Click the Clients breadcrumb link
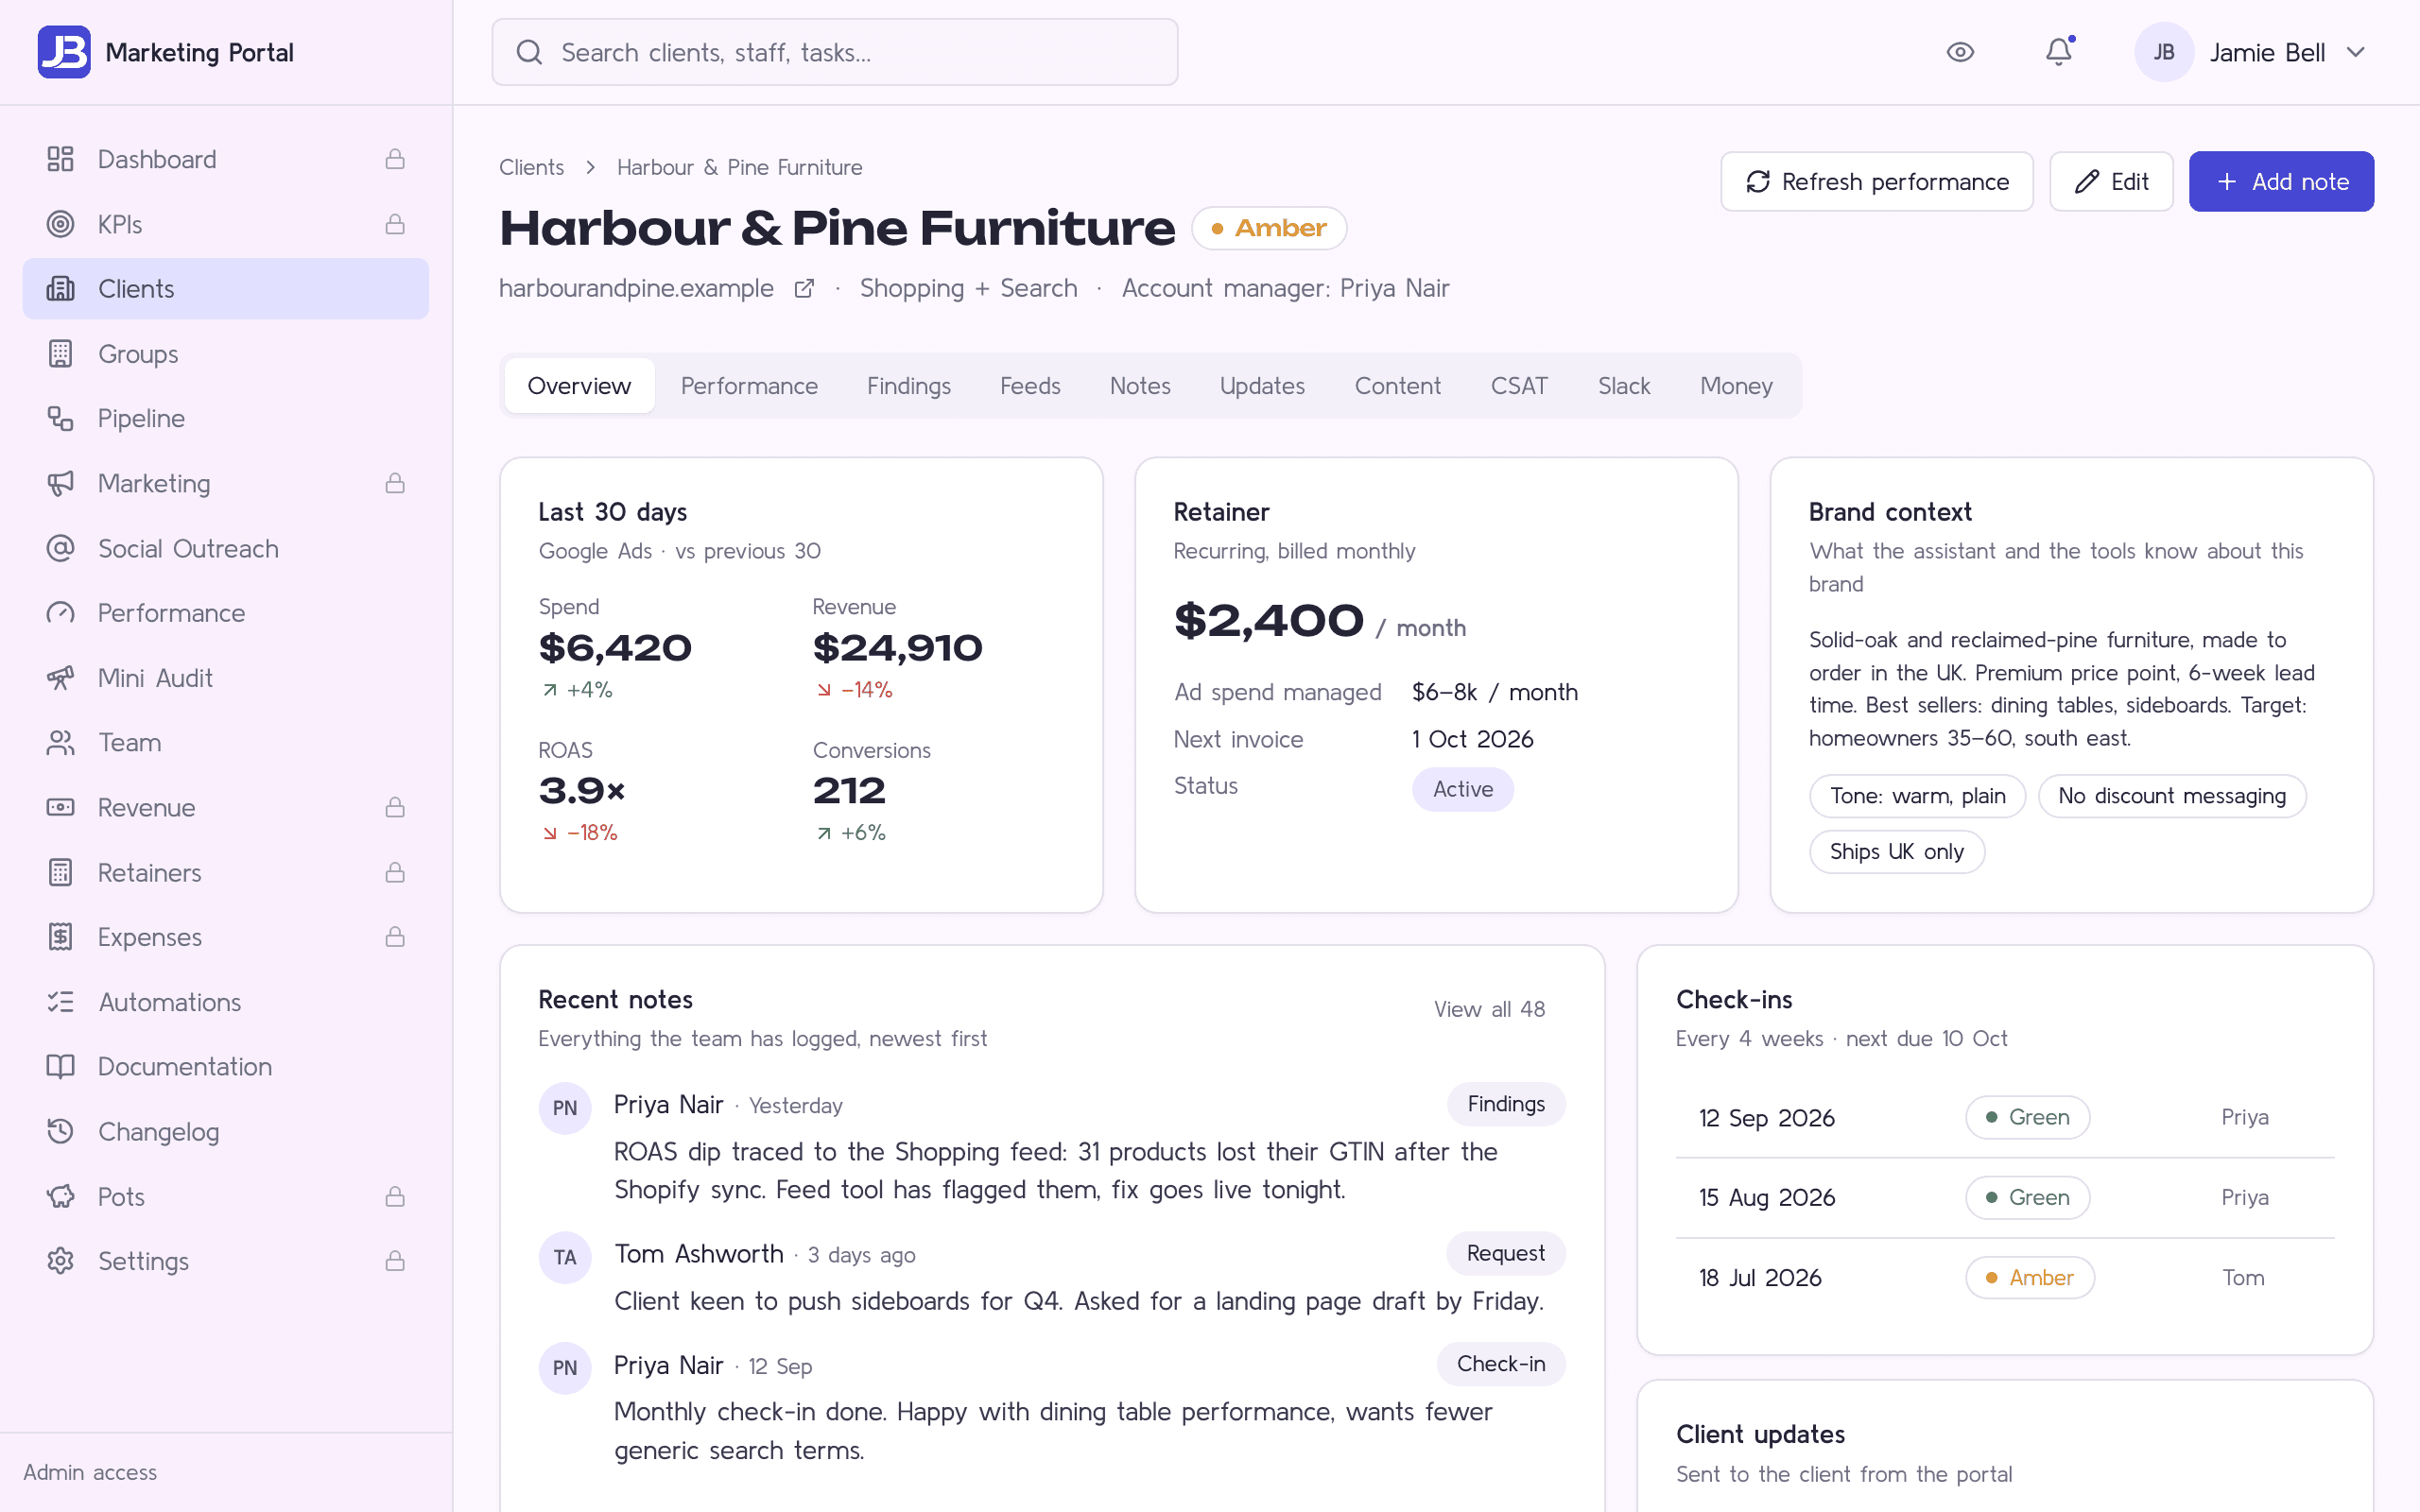 pyautogui.click(x=531, y=167)
